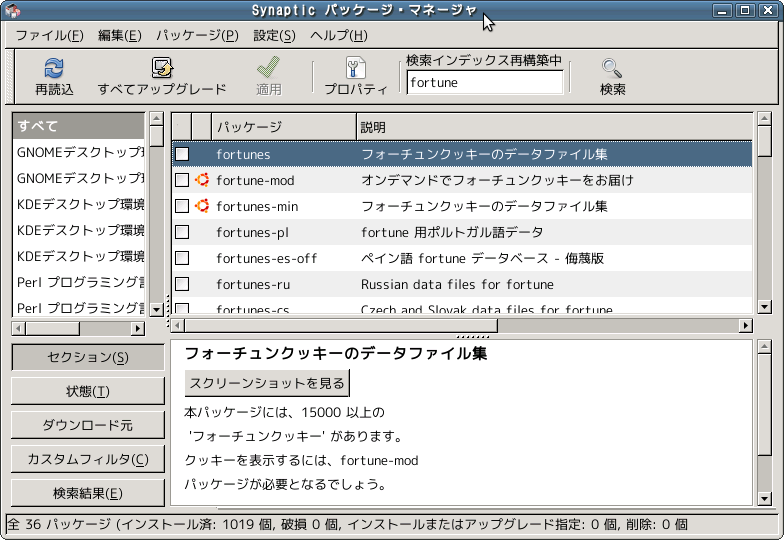Click the up arrow on the category list scrollbar
The height and width of the screenshot is (540, 784).
(x=156, y=118)
